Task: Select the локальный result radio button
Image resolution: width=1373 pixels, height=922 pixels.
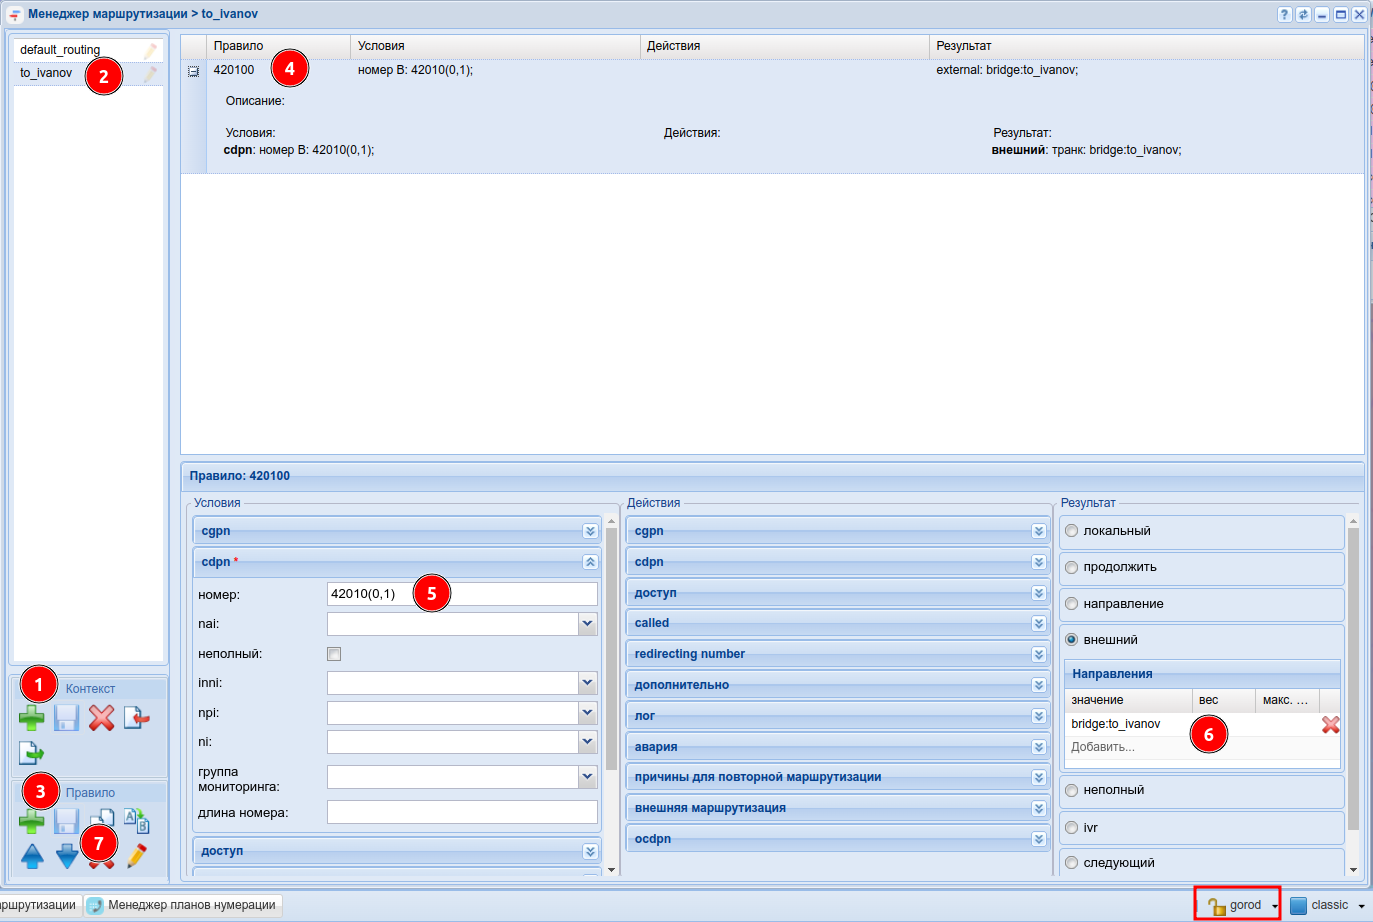Action: pyautogui.click(x=1072, y=531)
